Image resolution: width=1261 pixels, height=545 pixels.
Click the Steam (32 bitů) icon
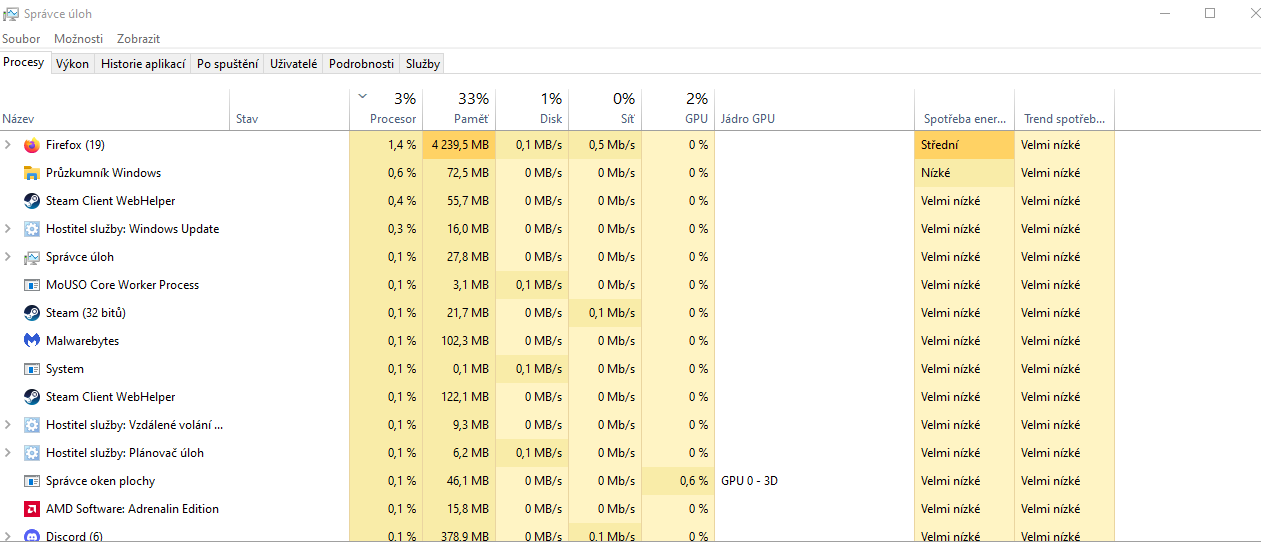(x=31, y=313)
